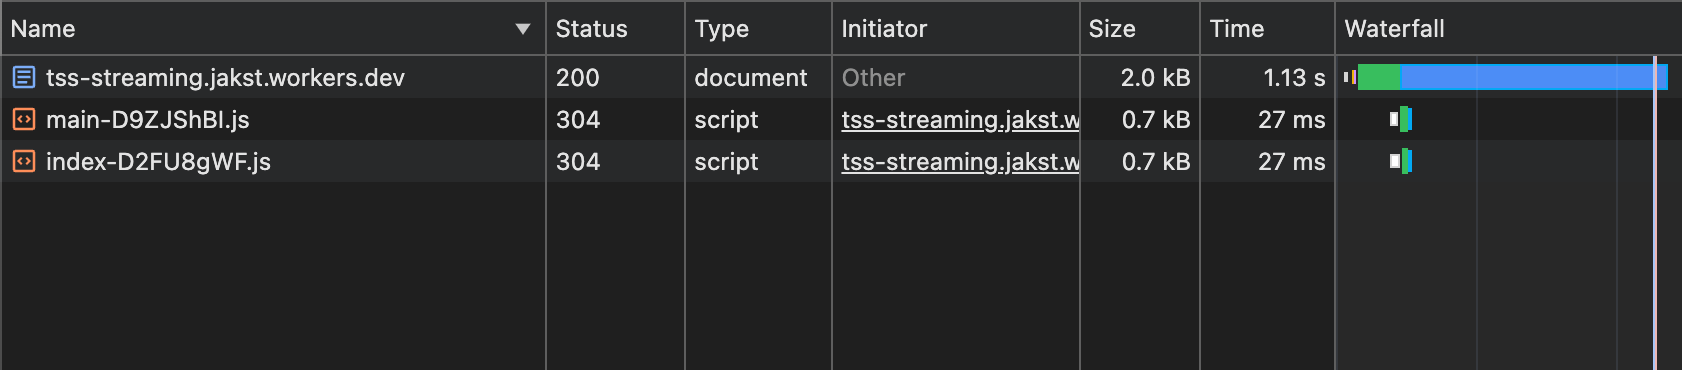The image size is (1682, 370).
Task: Click the script icon beside index-D2FU8gWF.js
Action: (24, 161)
